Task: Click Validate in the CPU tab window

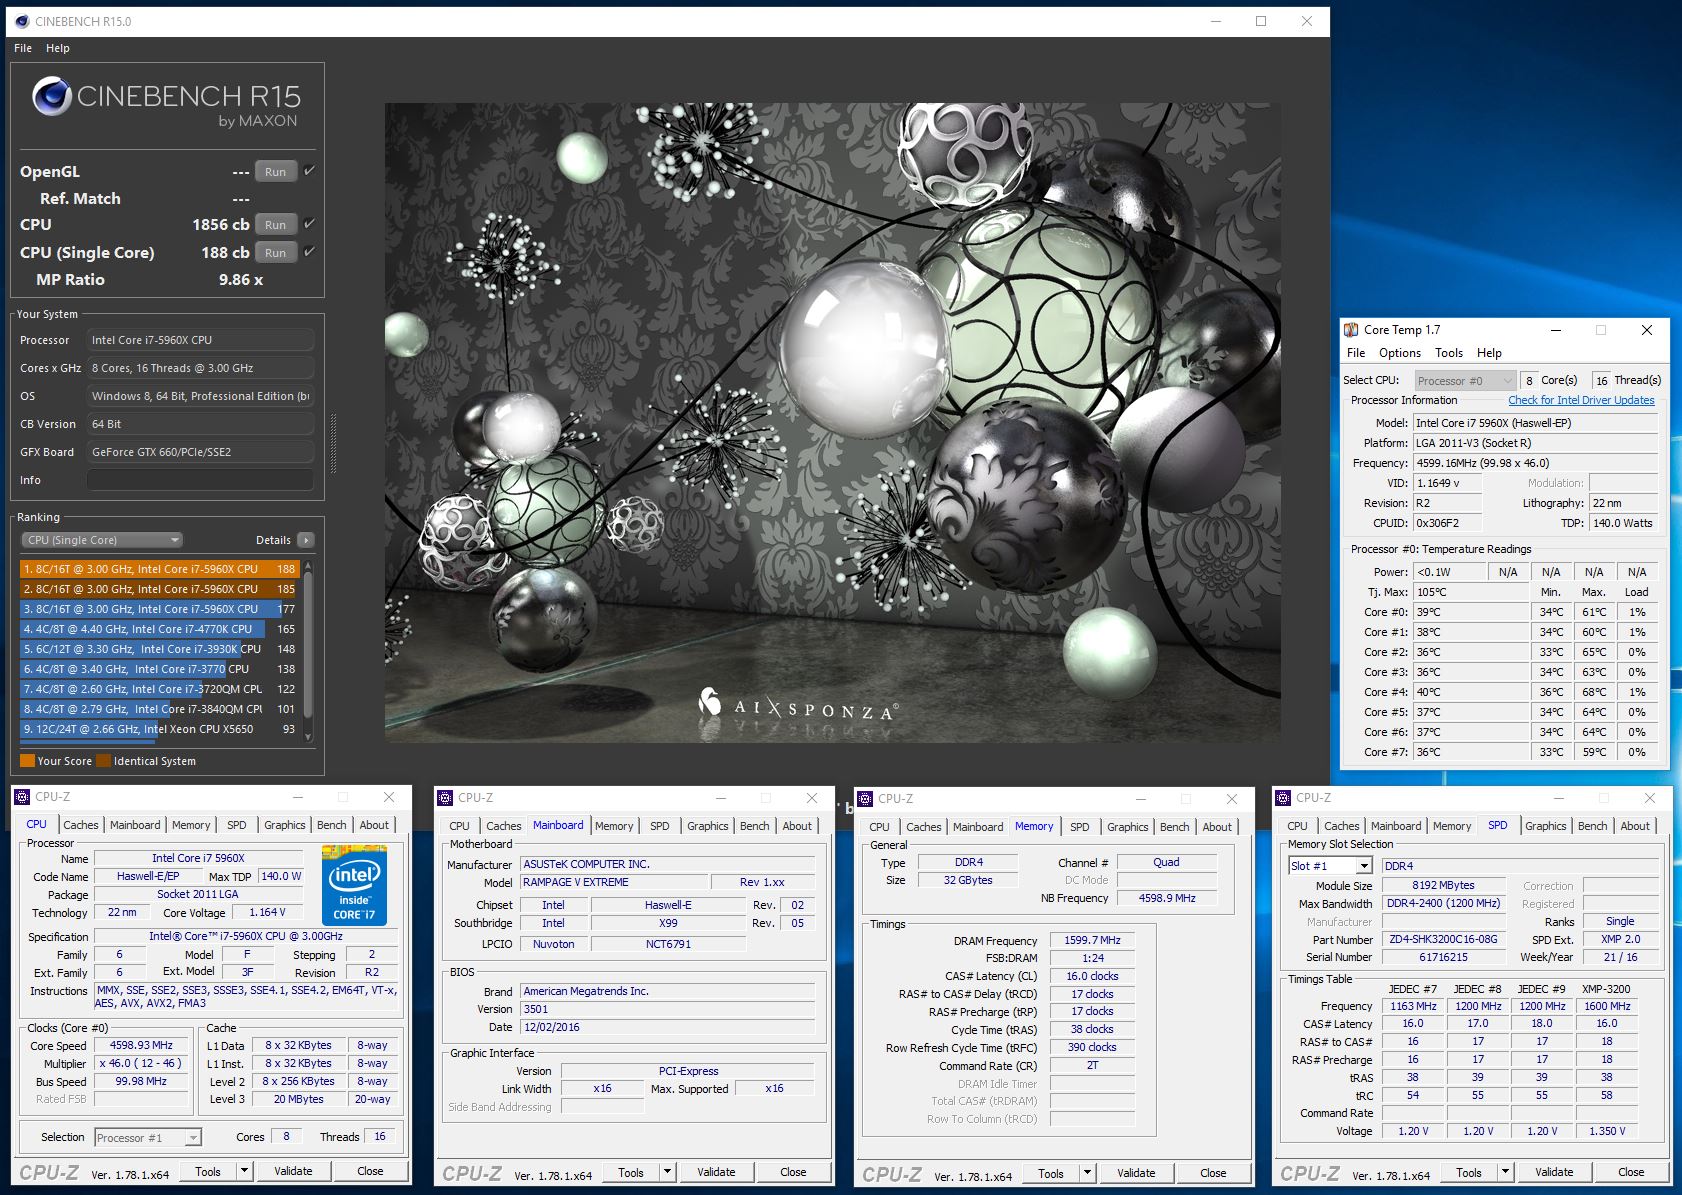Action: pos(293,1171)
